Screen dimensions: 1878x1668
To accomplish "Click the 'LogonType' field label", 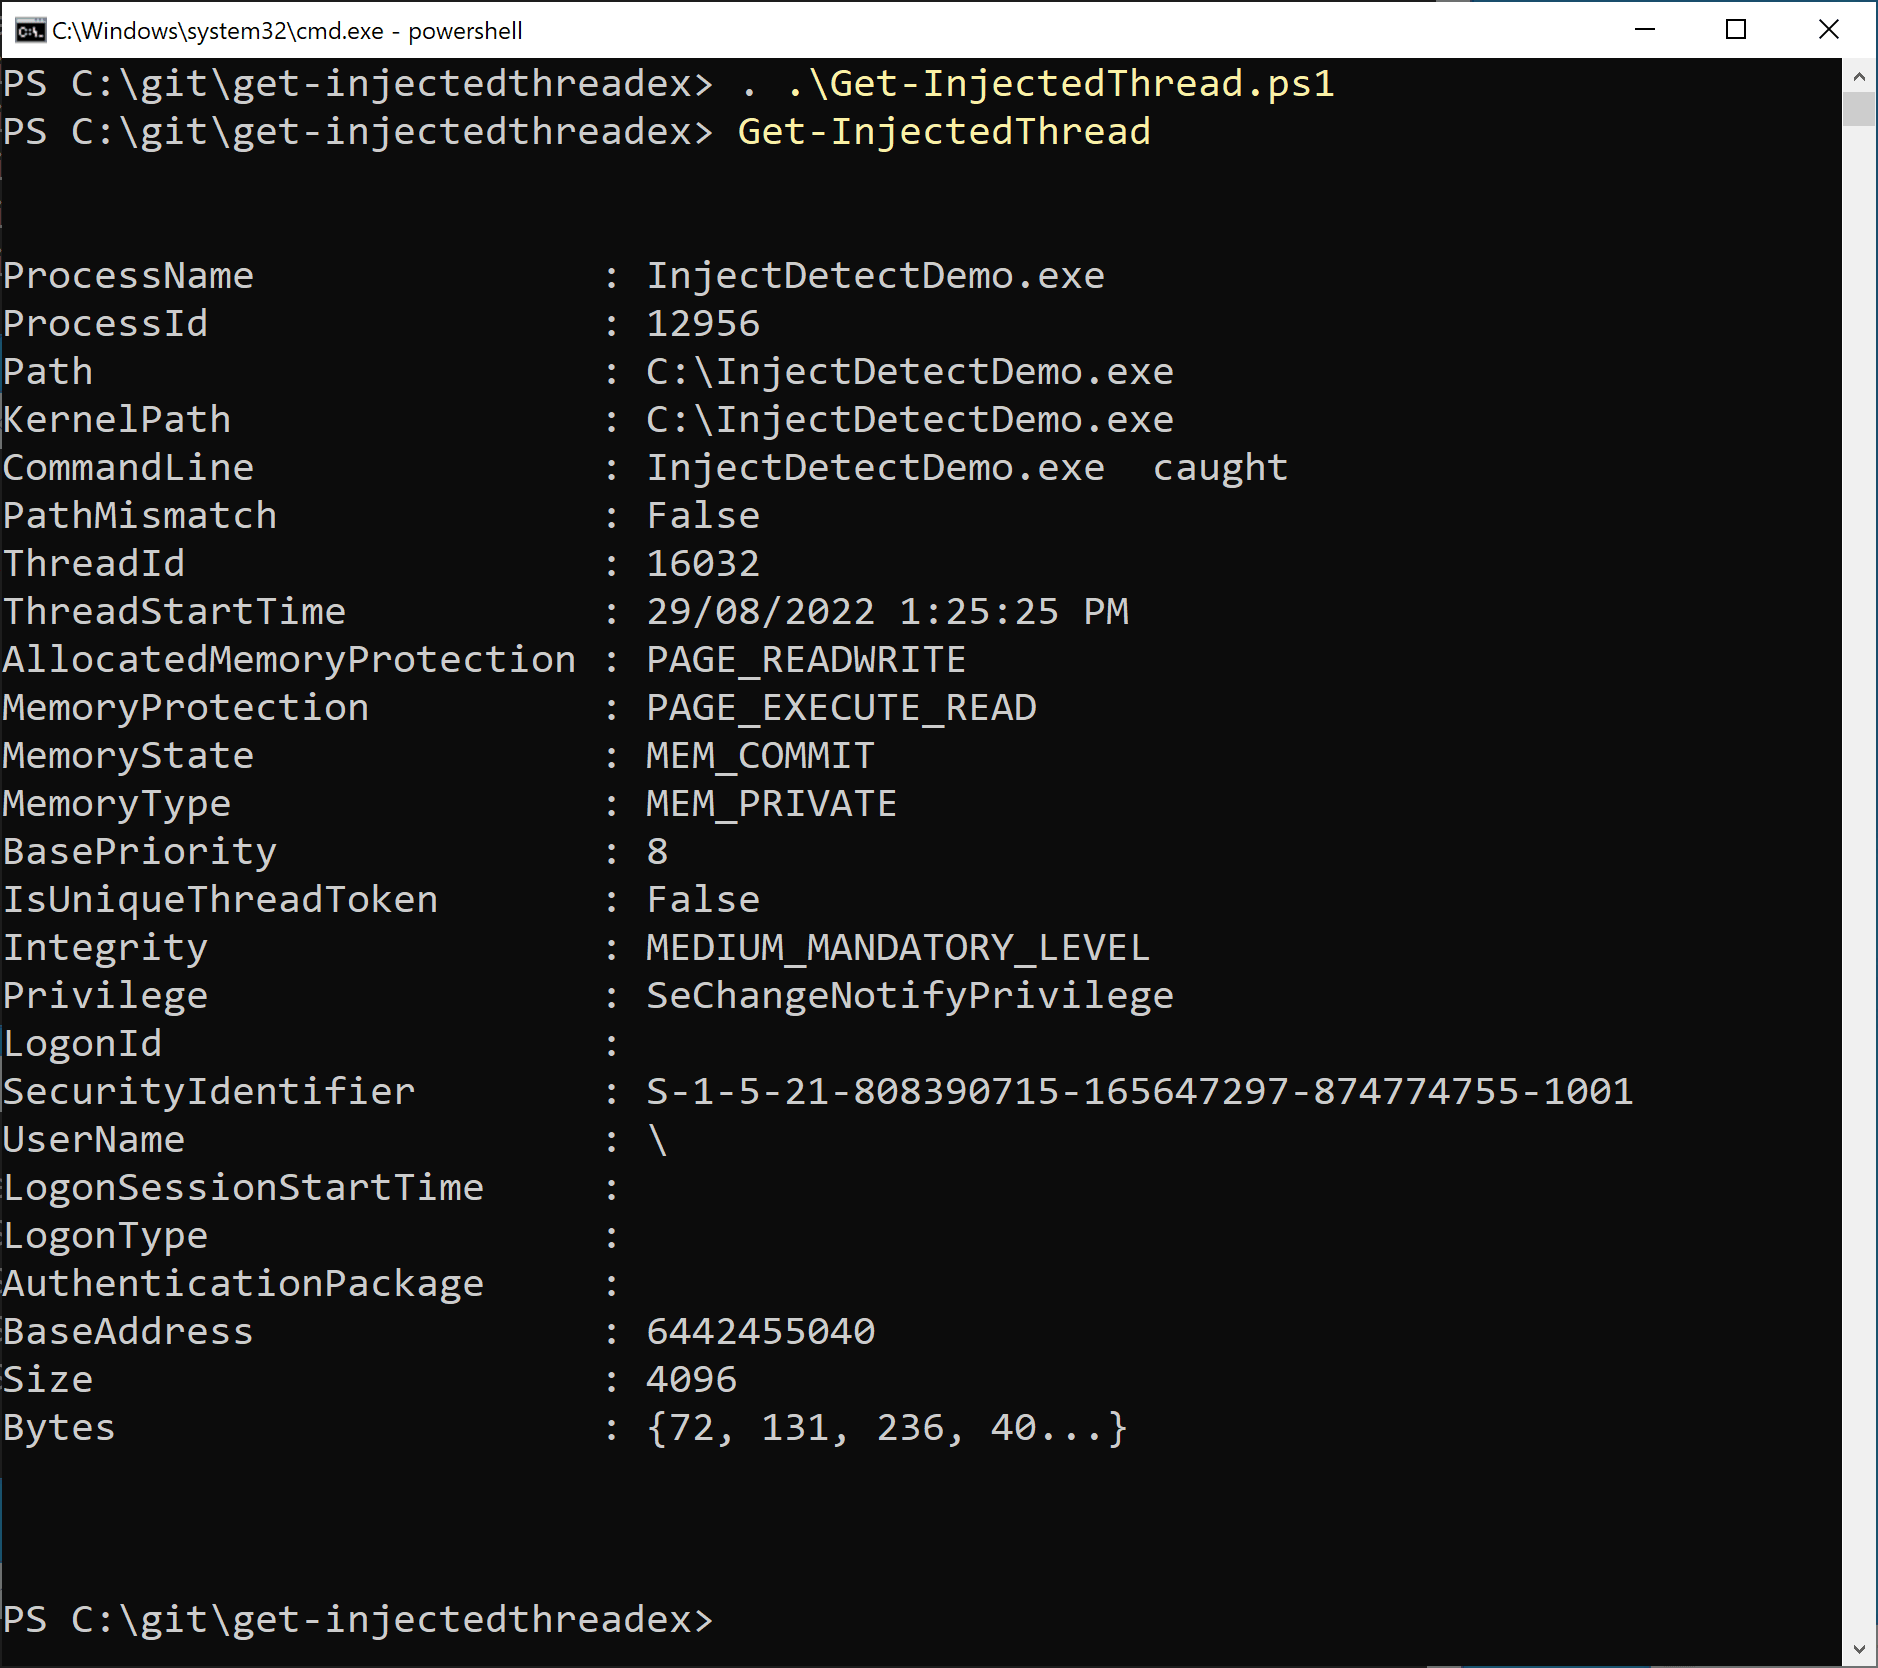I will tap(105, 1236).
